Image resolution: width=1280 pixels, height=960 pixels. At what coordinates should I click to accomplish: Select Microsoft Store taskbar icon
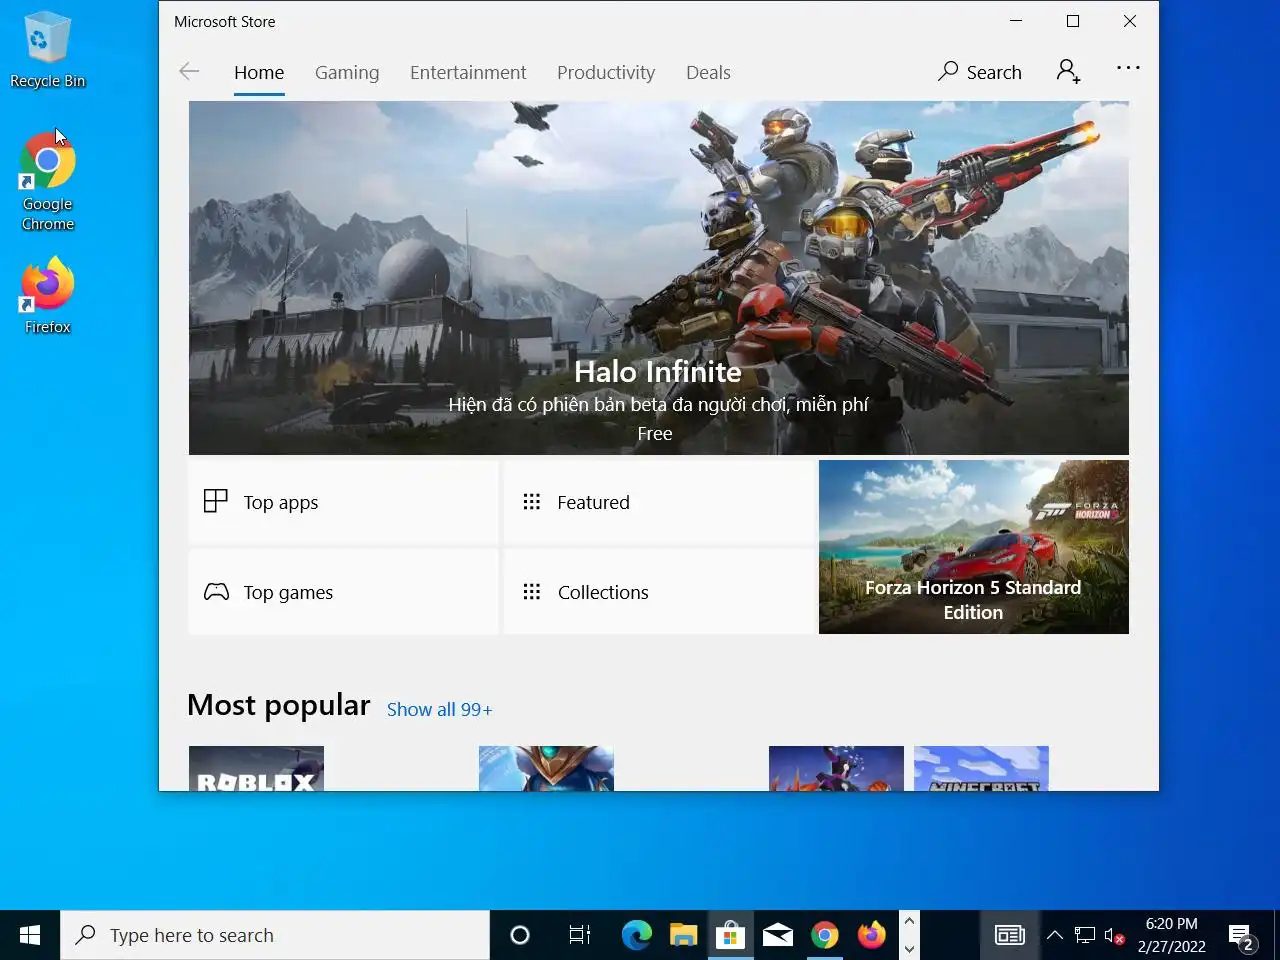(x=730, y=935)
